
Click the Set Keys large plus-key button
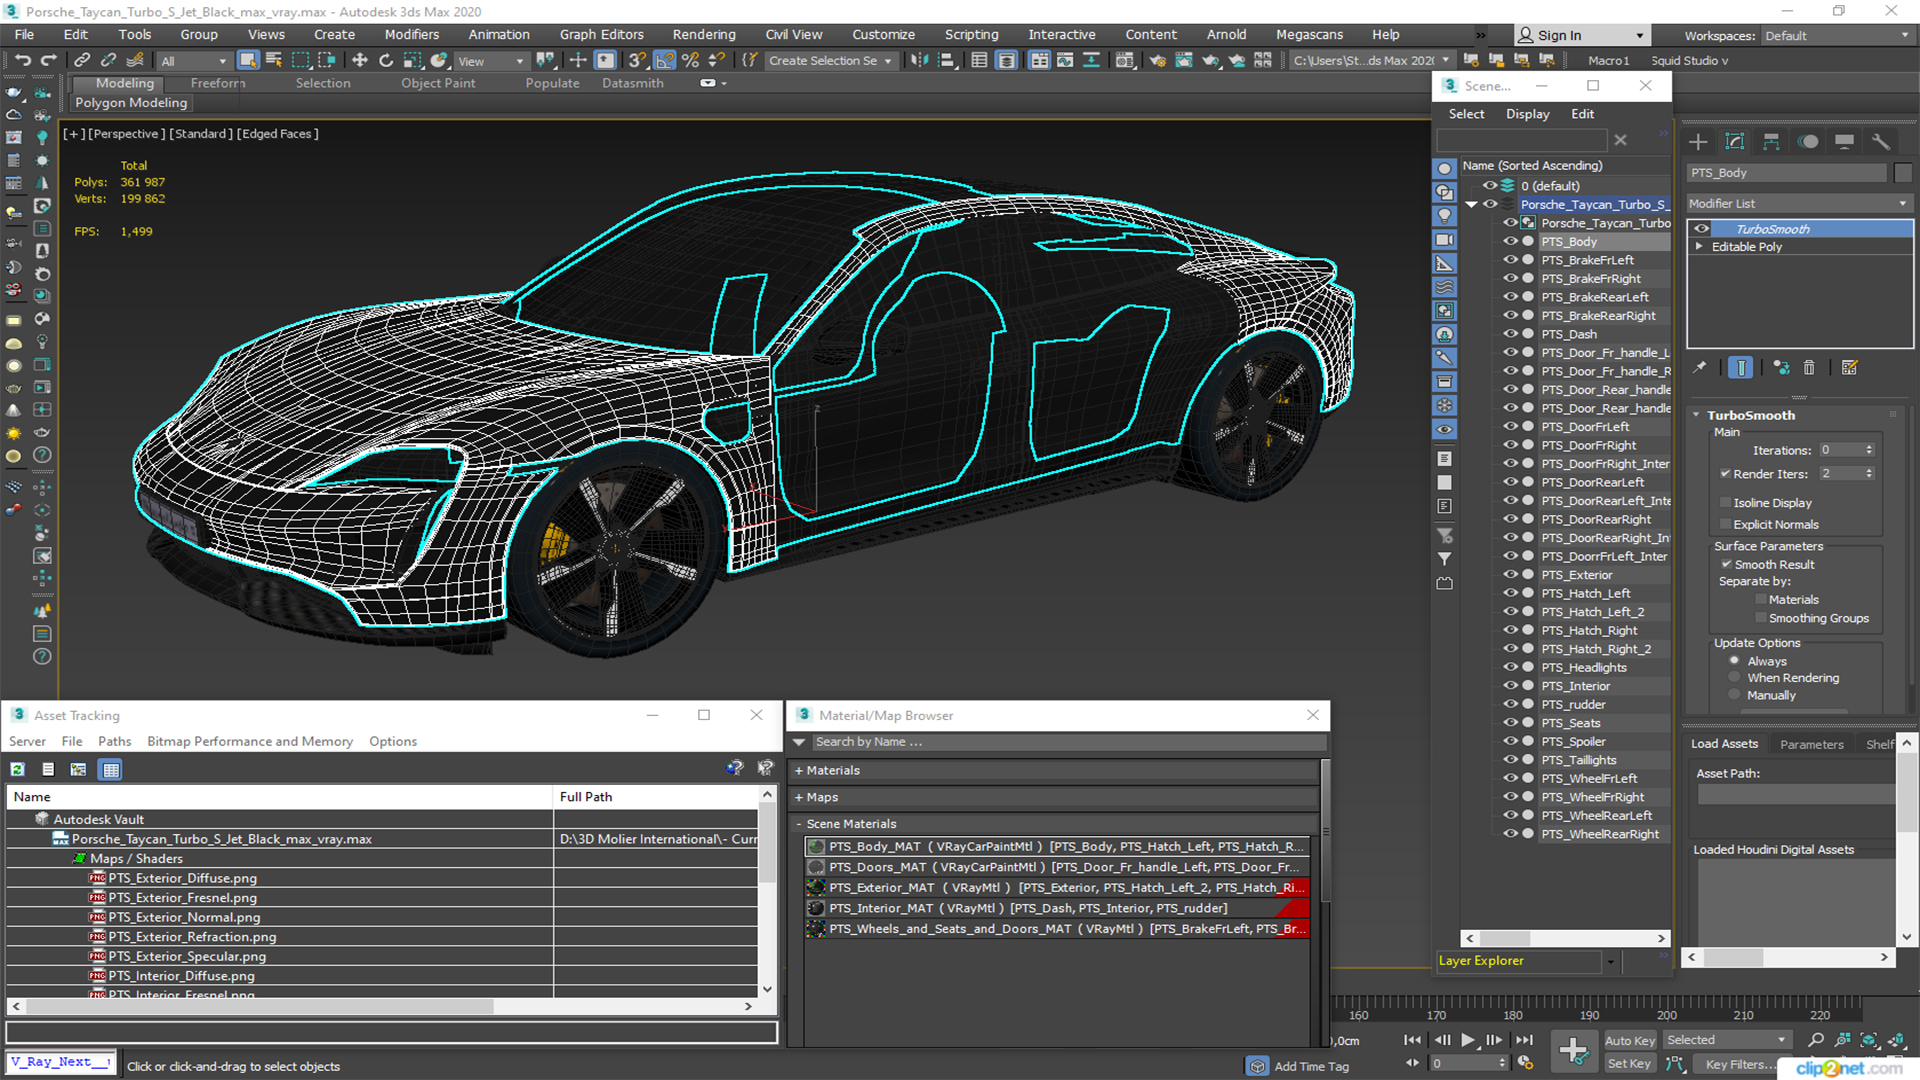pos(1574,1051)
